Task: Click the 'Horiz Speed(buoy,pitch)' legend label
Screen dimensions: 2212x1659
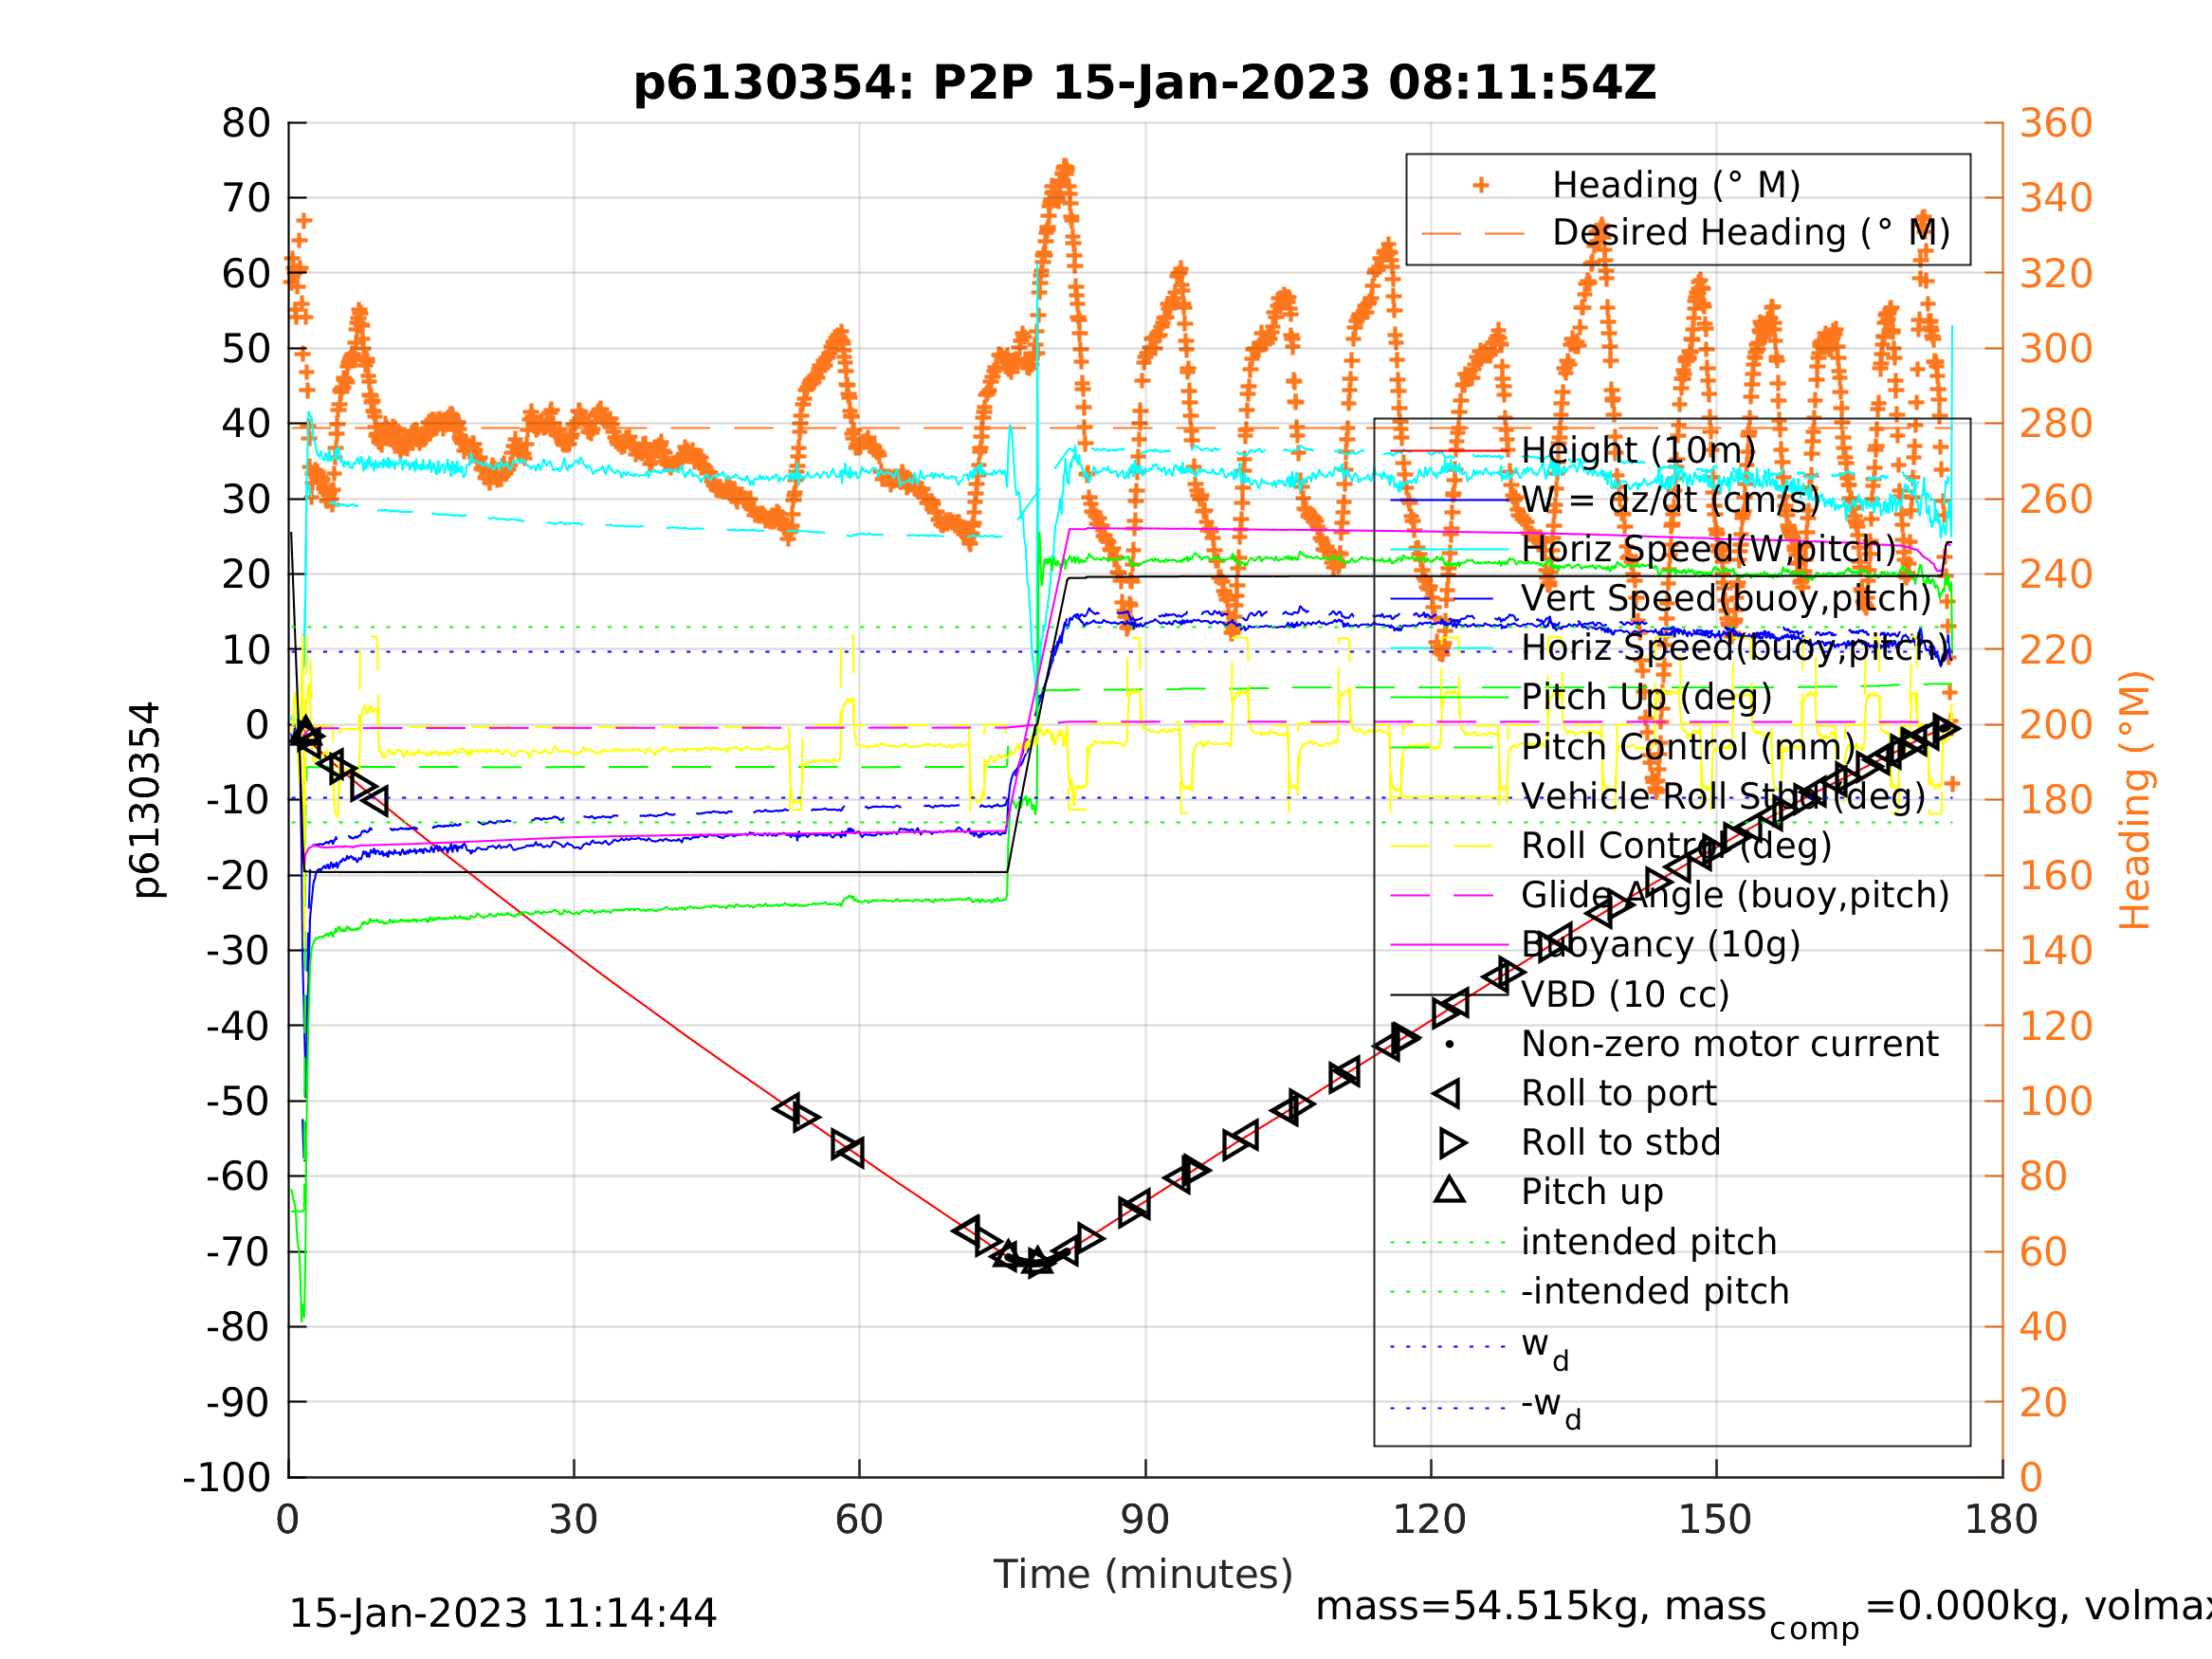Action: tap(1735, 648)
